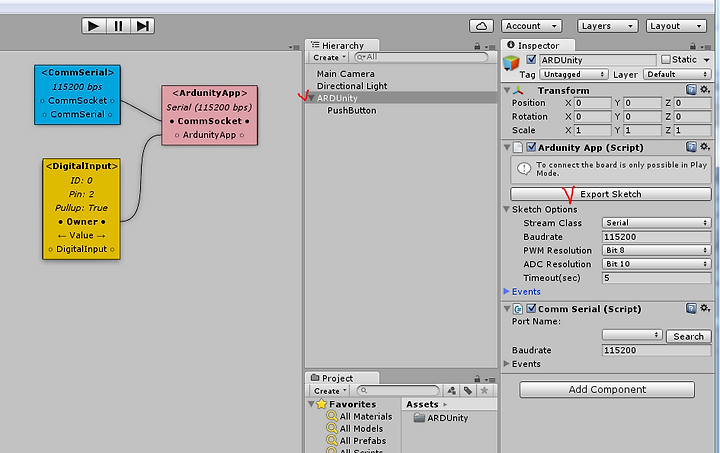
Task: Collapse the Sketch Options section
Action: [506, 209]
